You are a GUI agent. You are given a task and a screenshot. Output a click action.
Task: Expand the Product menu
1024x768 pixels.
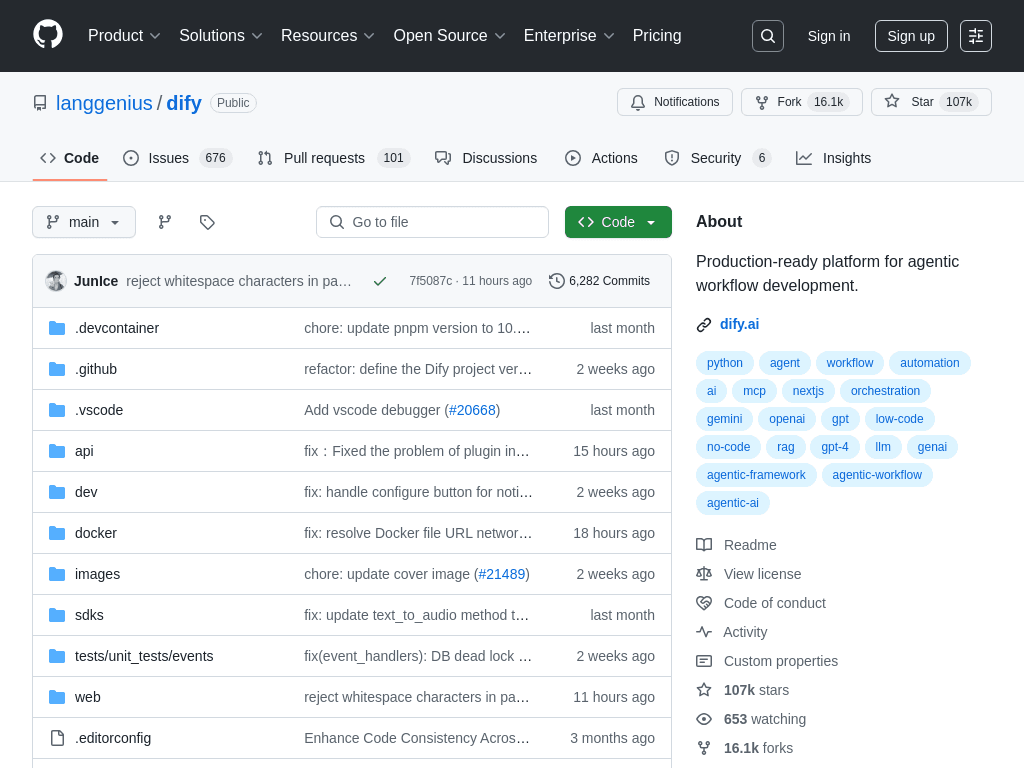[x=124, y=36]
